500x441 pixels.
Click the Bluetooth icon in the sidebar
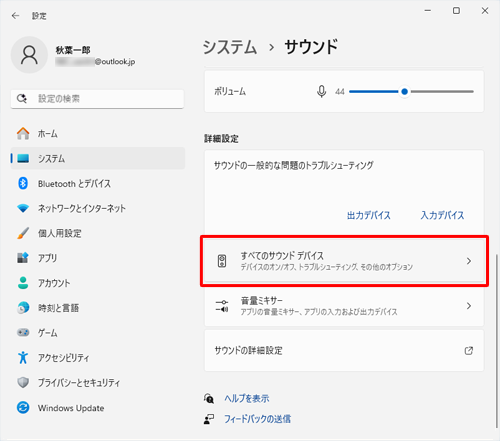(x=23, y=183)
